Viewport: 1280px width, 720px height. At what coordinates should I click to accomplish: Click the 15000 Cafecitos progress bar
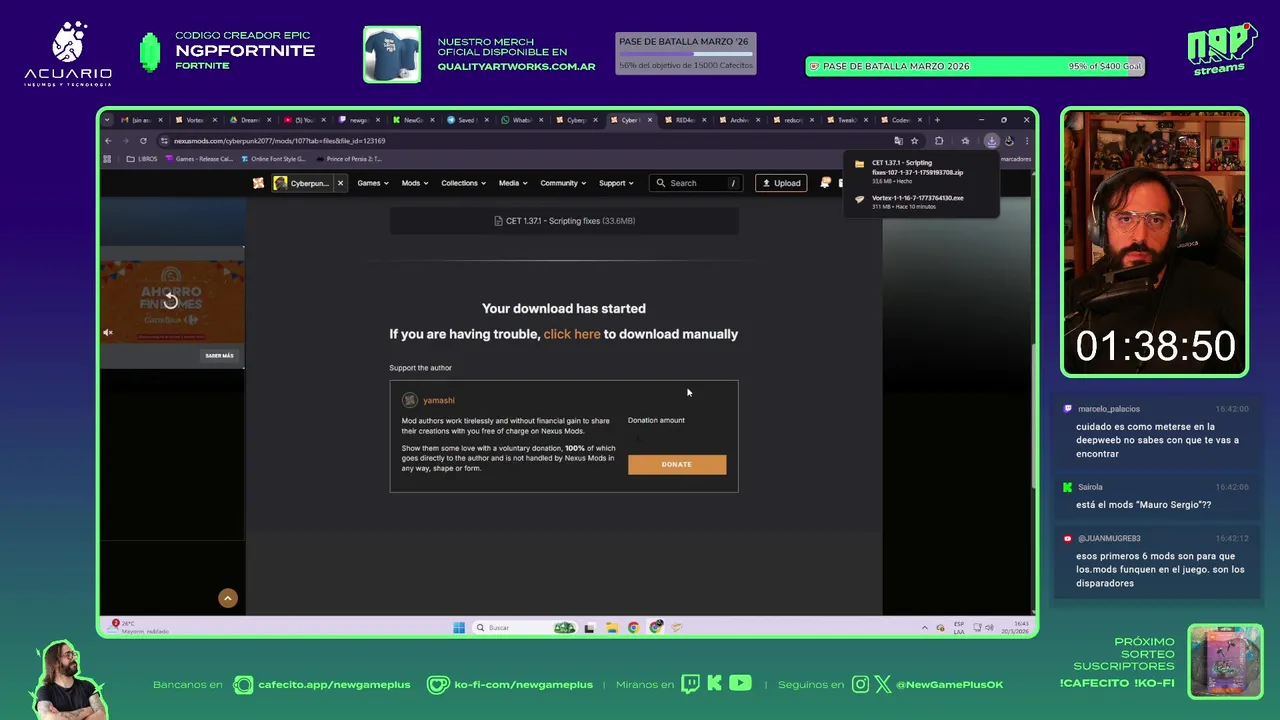(x=685, y=54)
